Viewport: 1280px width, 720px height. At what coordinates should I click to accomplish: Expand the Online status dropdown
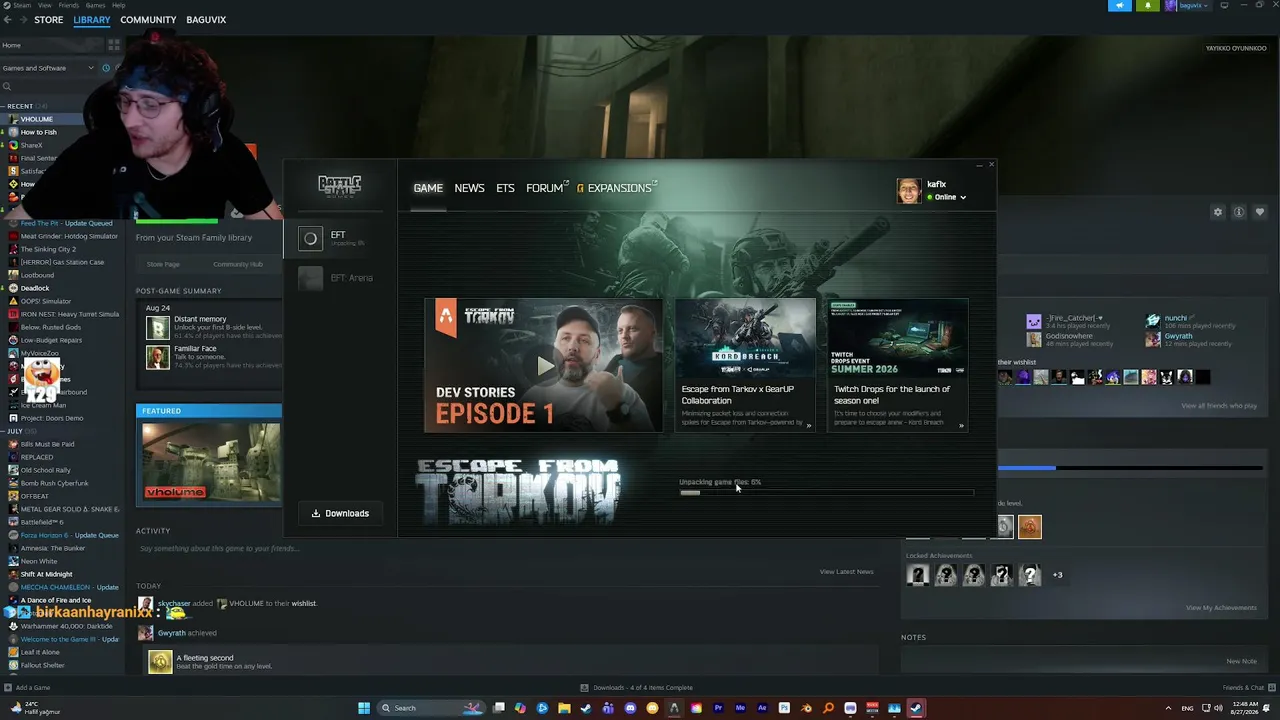[x=947, y=198]
